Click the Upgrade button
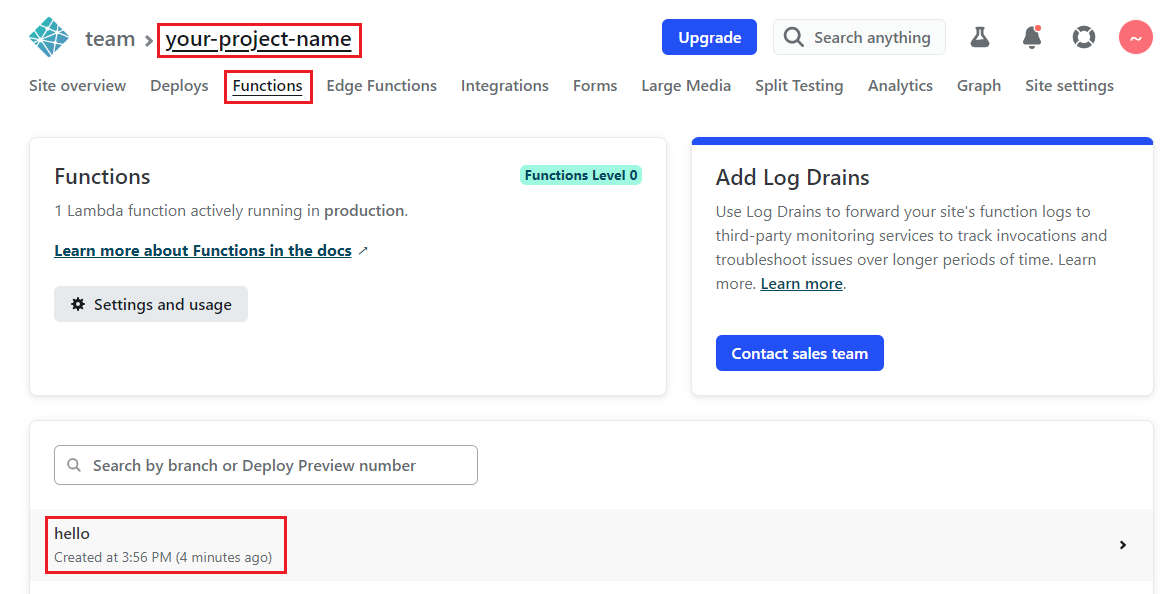 [709, 36]
